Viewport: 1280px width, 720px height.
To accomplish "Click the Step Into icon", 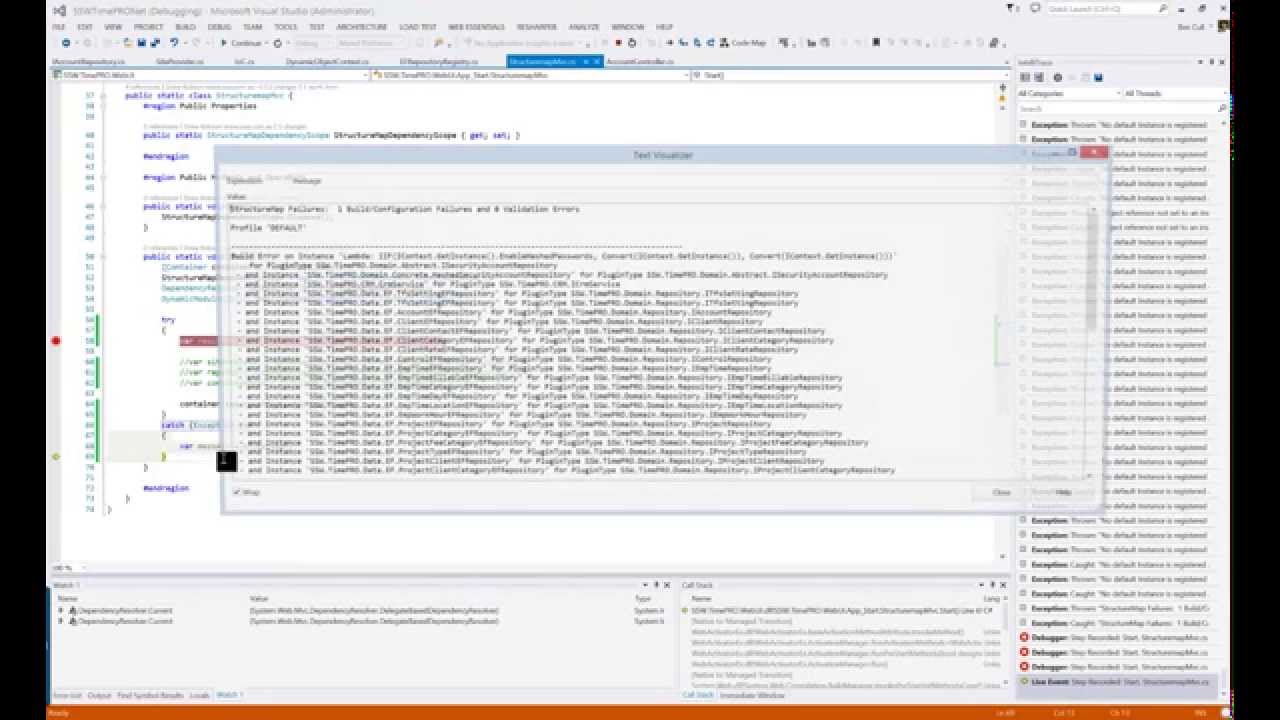I will [x=681, y=42].
